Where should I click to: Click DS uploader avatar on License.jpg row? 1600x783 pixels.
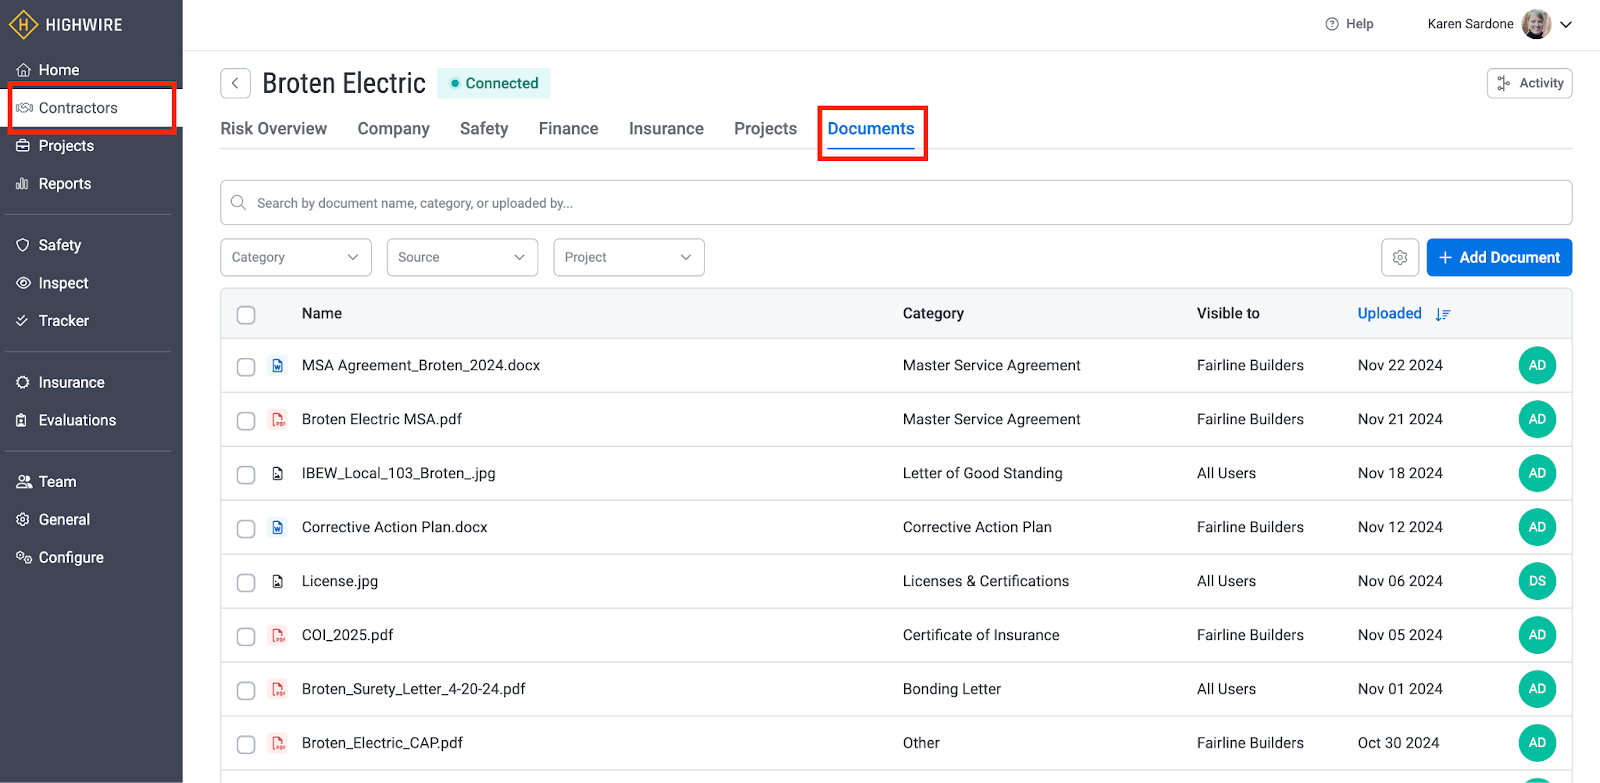(x=1537, y=581)
